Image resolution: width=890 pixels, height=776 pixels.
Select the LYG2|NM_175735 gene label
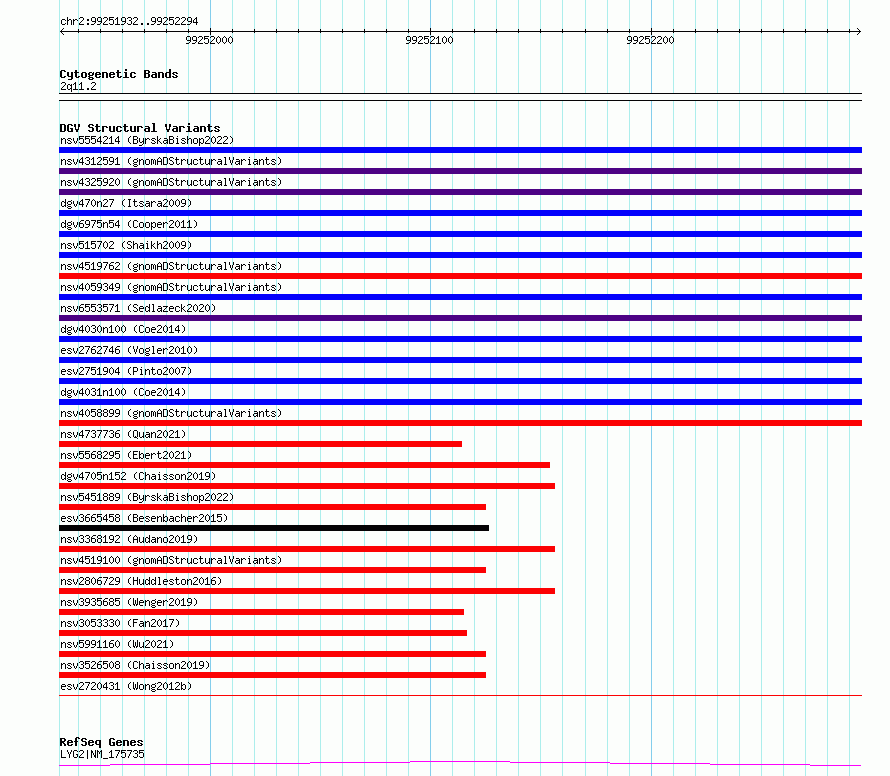102,754
